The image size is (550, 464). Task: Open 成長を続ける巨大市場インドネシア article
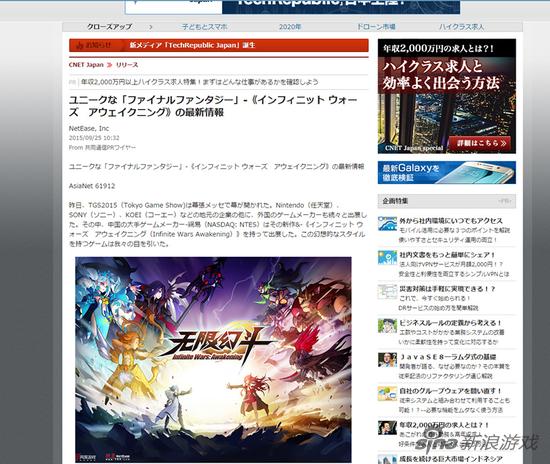click(x=451, y=459)
